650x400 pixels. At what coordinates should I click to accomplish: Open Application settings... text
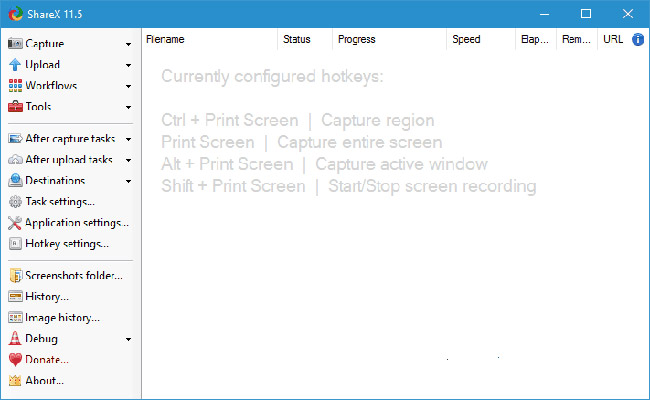(x=77, y=223)
